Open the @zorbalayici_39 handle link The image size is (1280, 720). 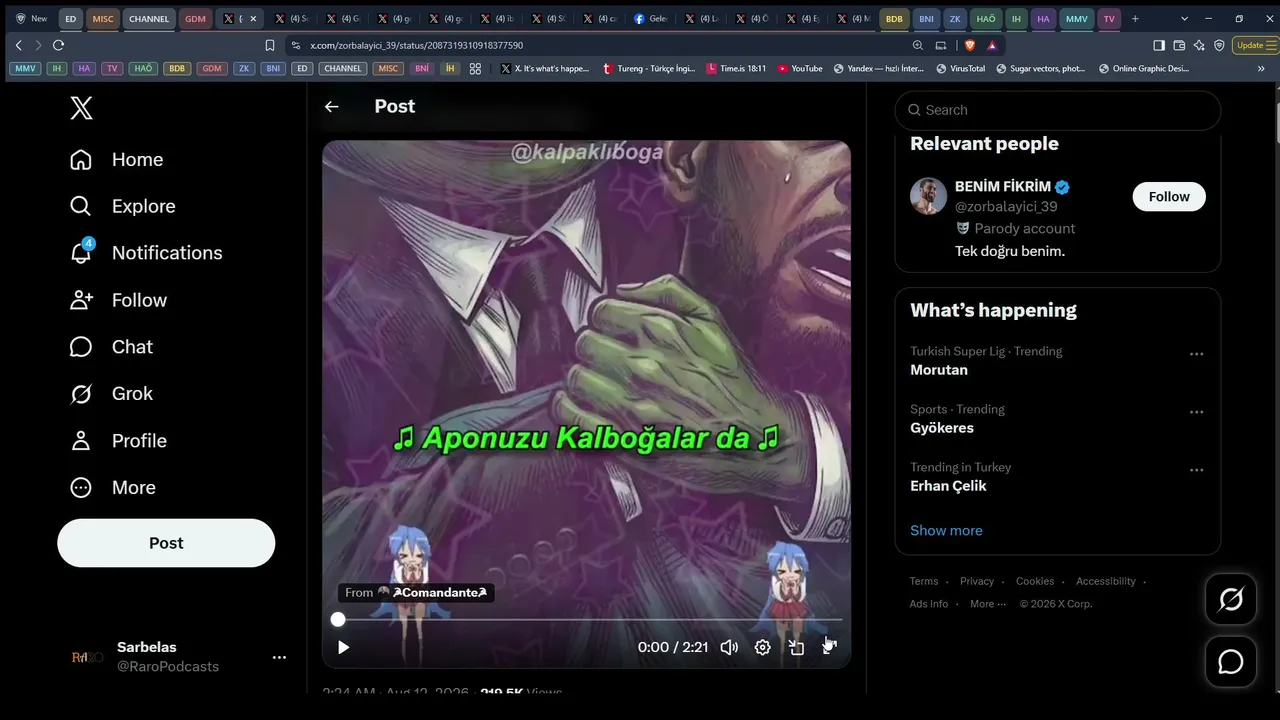(1006, 207)
